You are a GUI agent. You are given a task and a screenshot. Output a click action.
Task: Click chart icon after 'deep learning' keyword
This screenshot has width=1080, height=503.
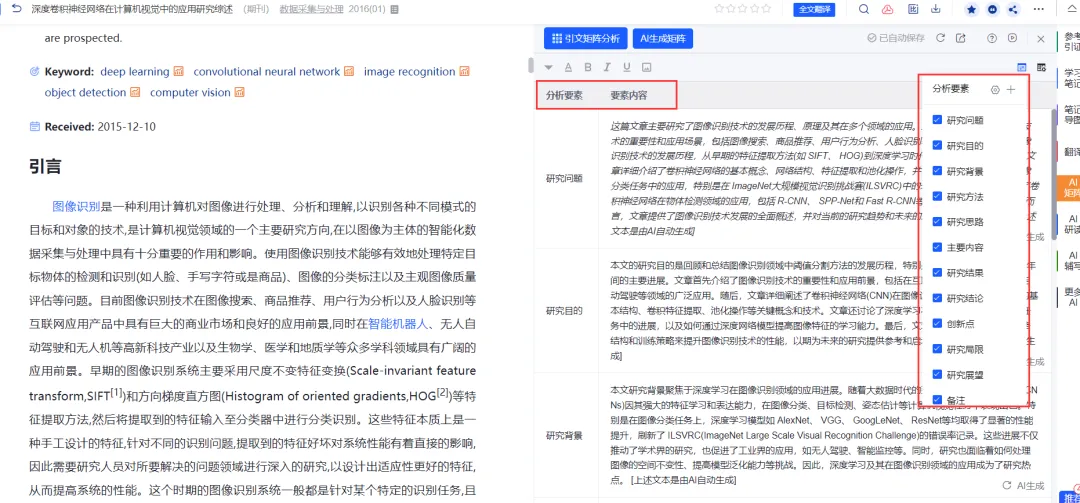pyautogui.click(x=178, y=72)
